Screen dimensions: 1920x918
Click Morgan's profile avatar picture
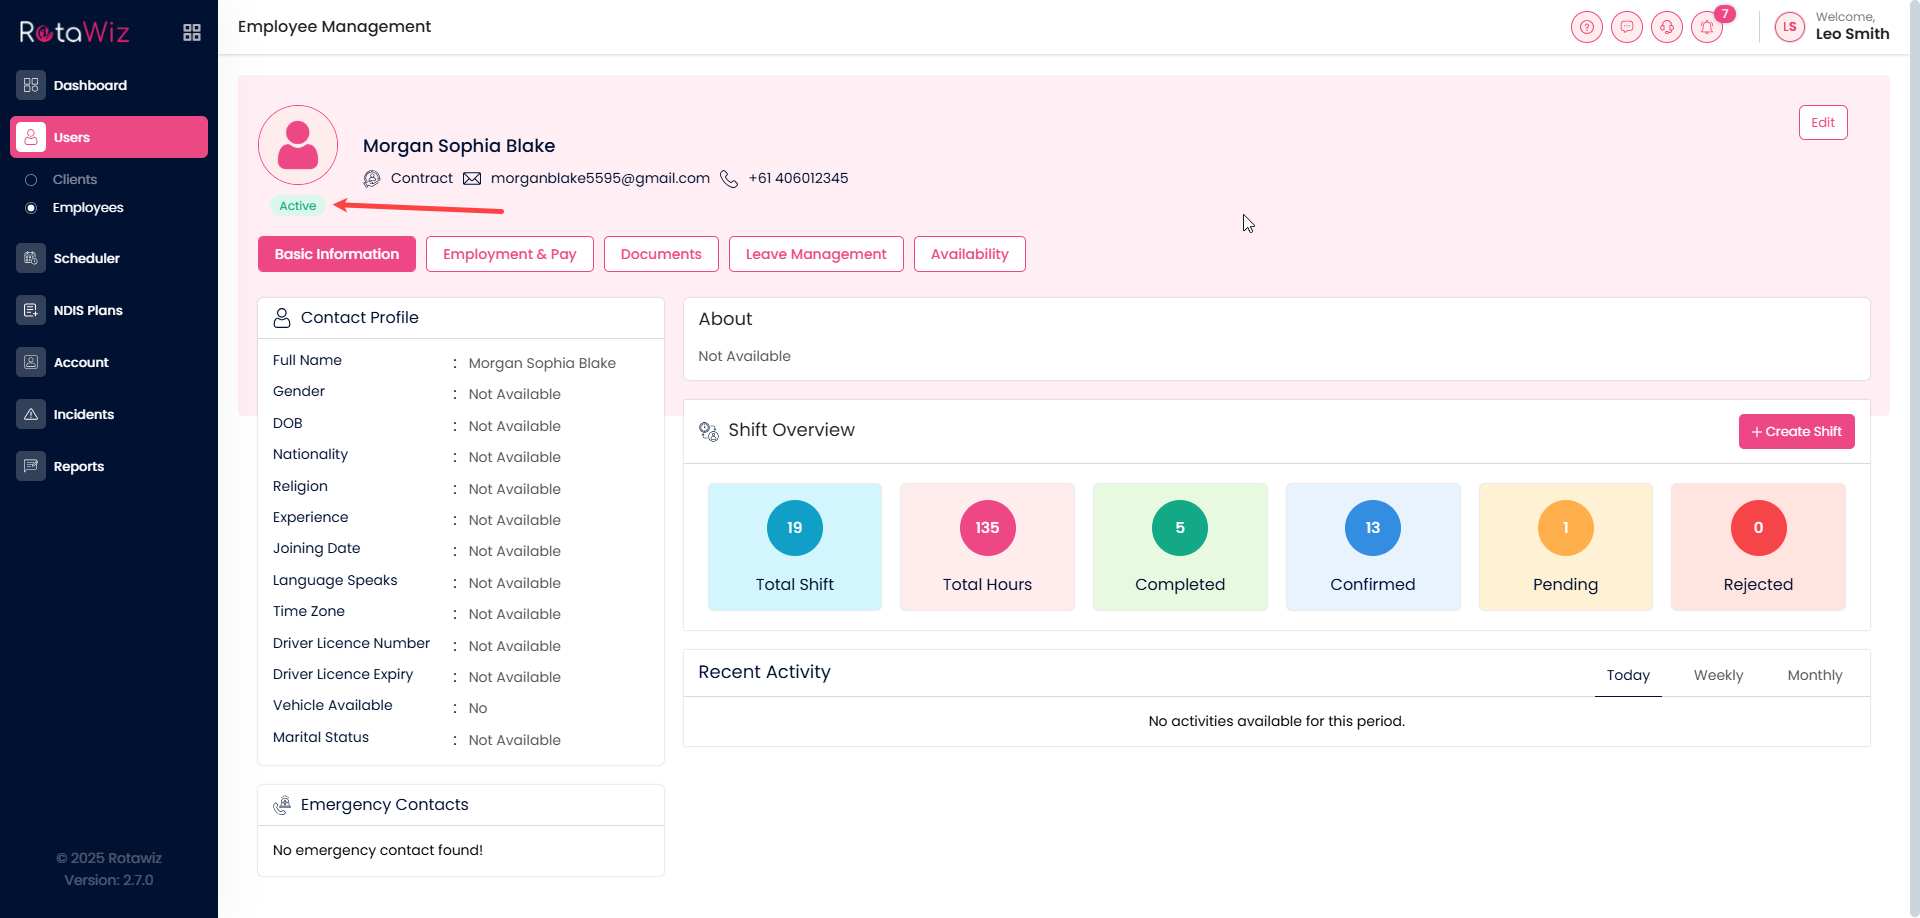pos(298,145)
